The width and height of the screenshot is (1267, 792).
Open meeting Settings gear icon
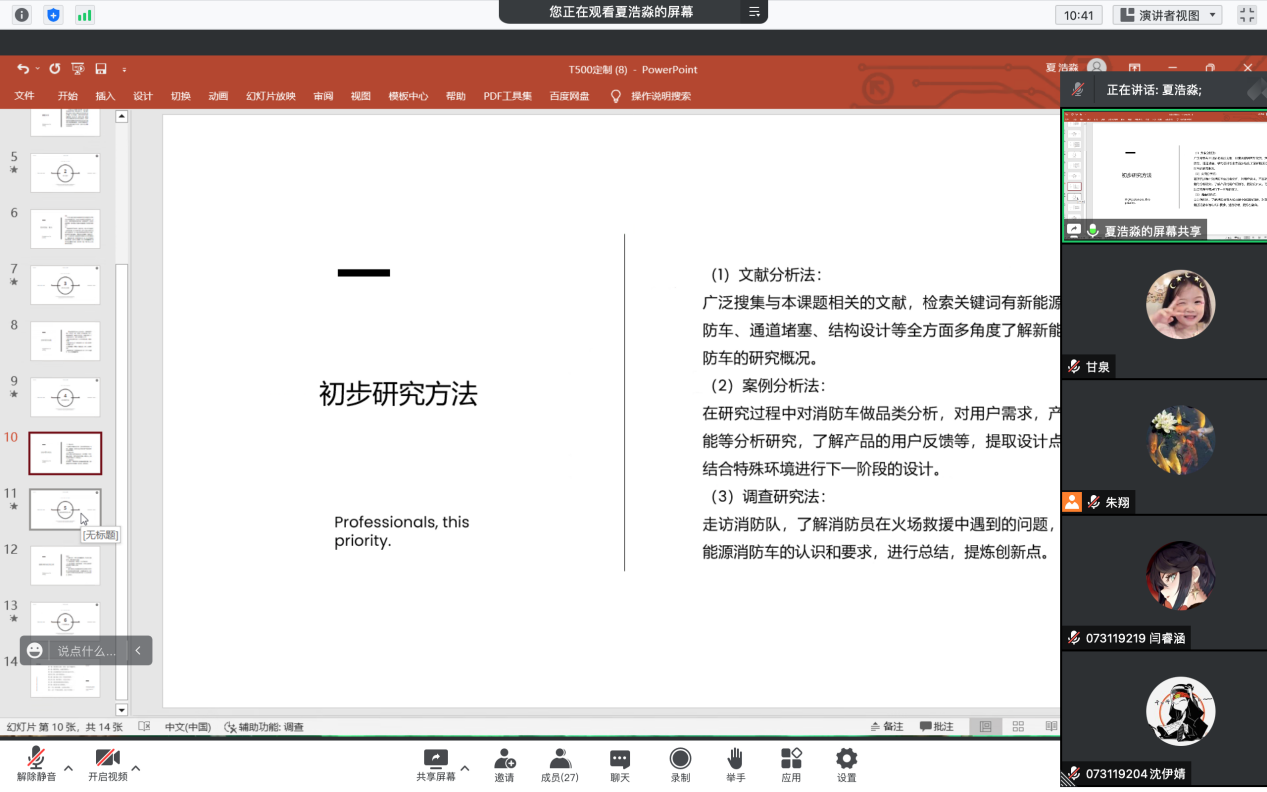pos(846,759)
